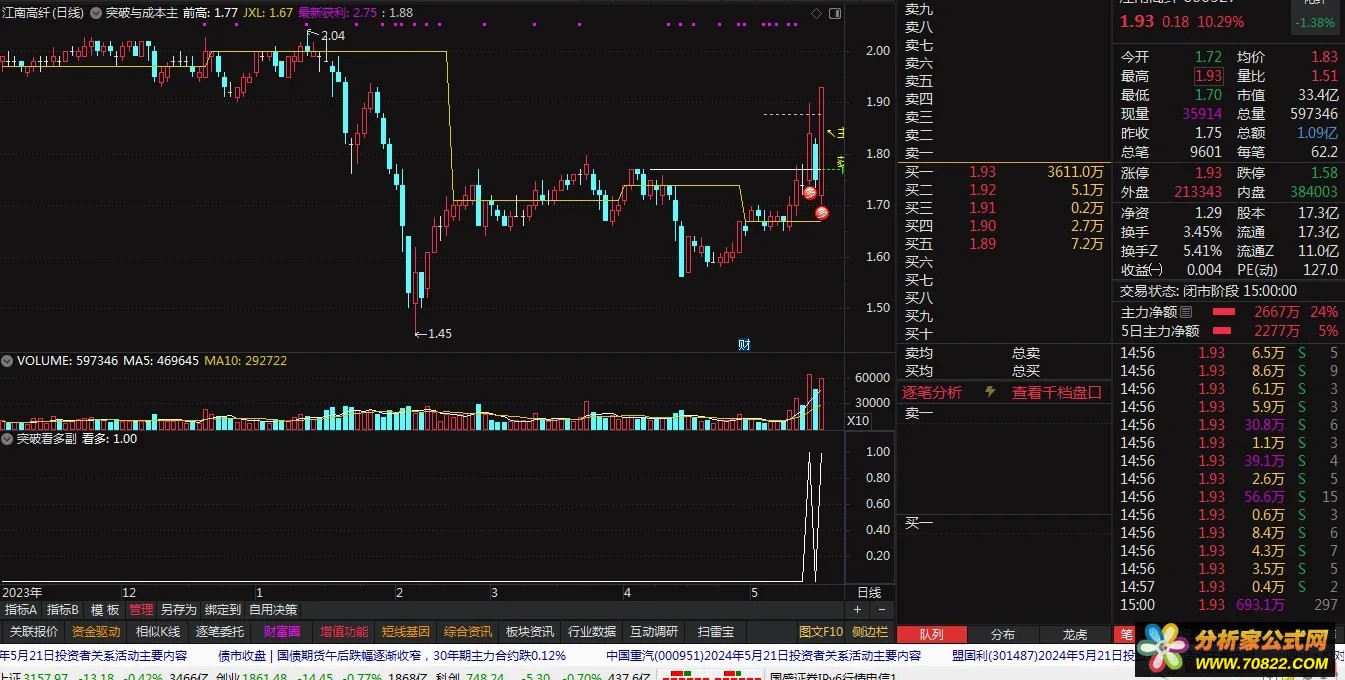Switch to 队列 tab

coord(931,634)
